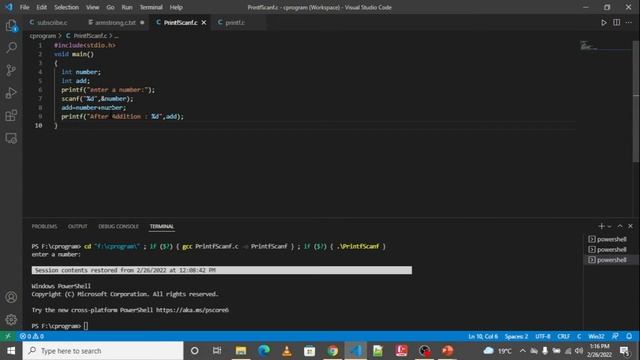Open the feedback icon in status bar
The height and width of the screenshot is (360, 640).
tap(615, 336)
